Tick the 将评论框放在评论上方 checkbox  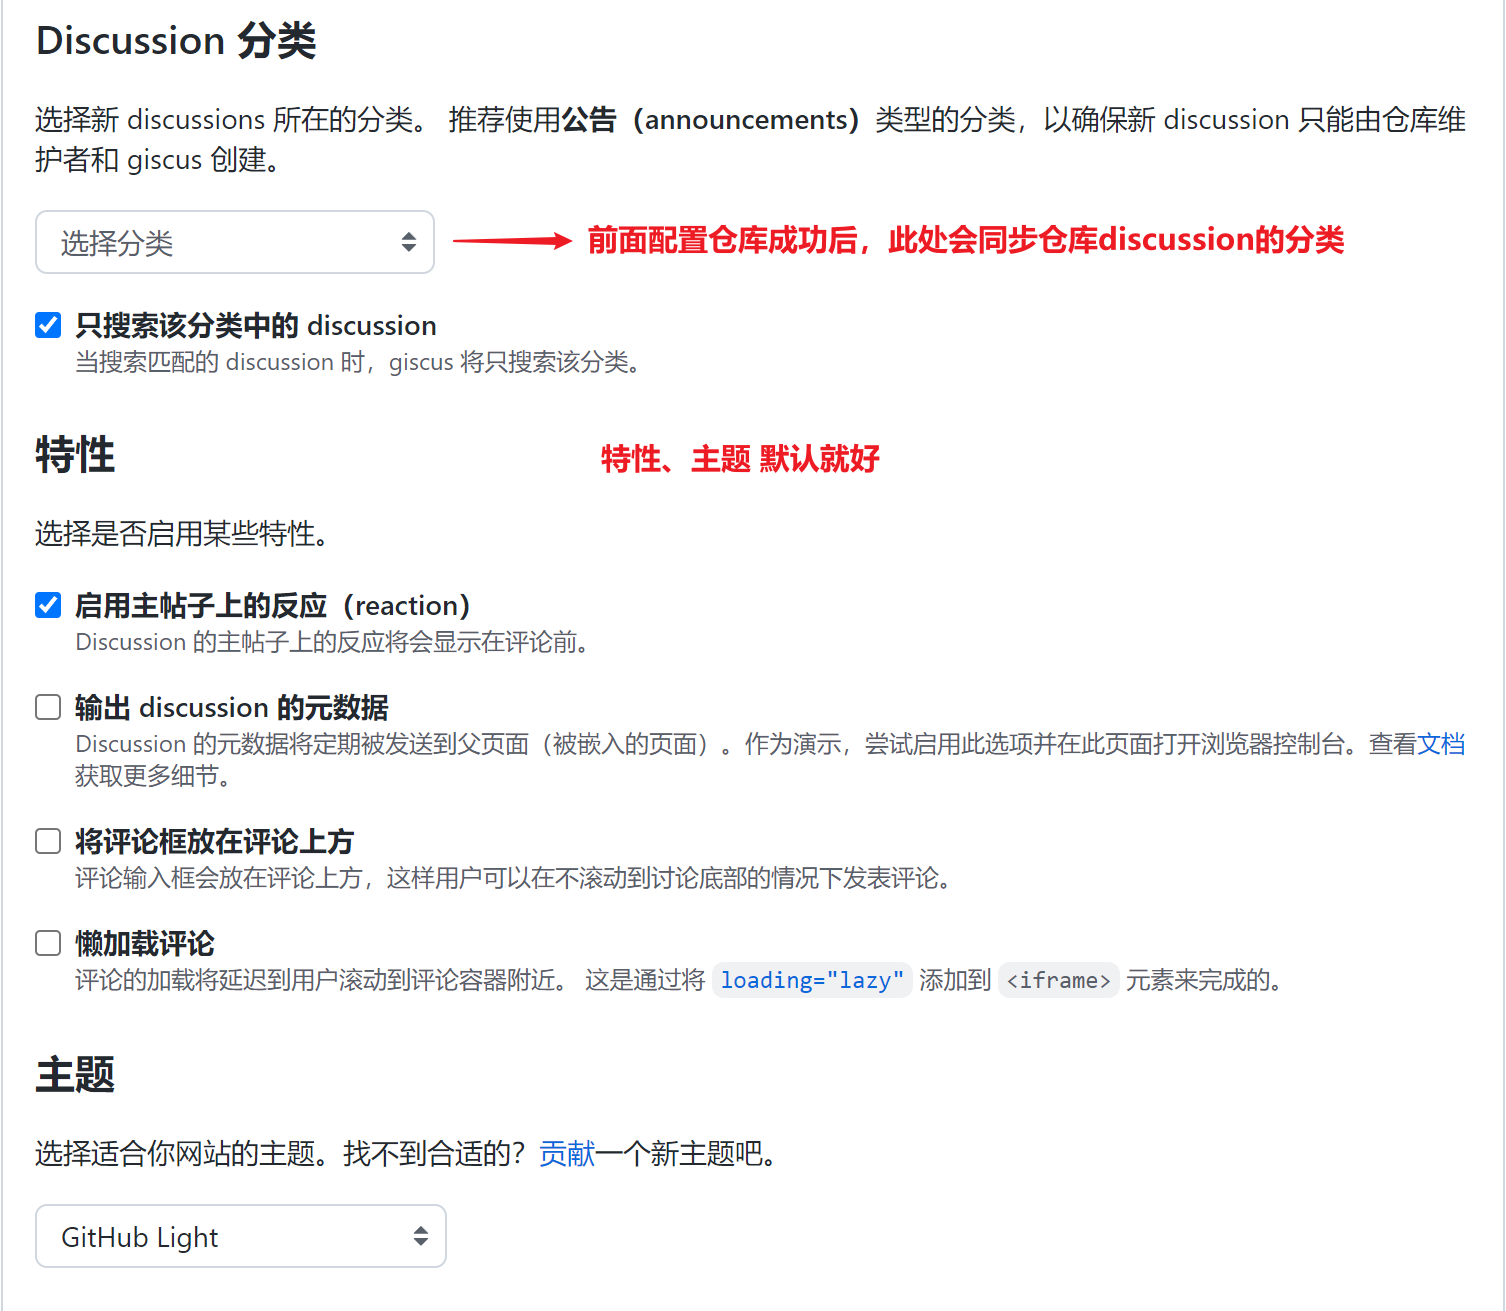[48, 841]
